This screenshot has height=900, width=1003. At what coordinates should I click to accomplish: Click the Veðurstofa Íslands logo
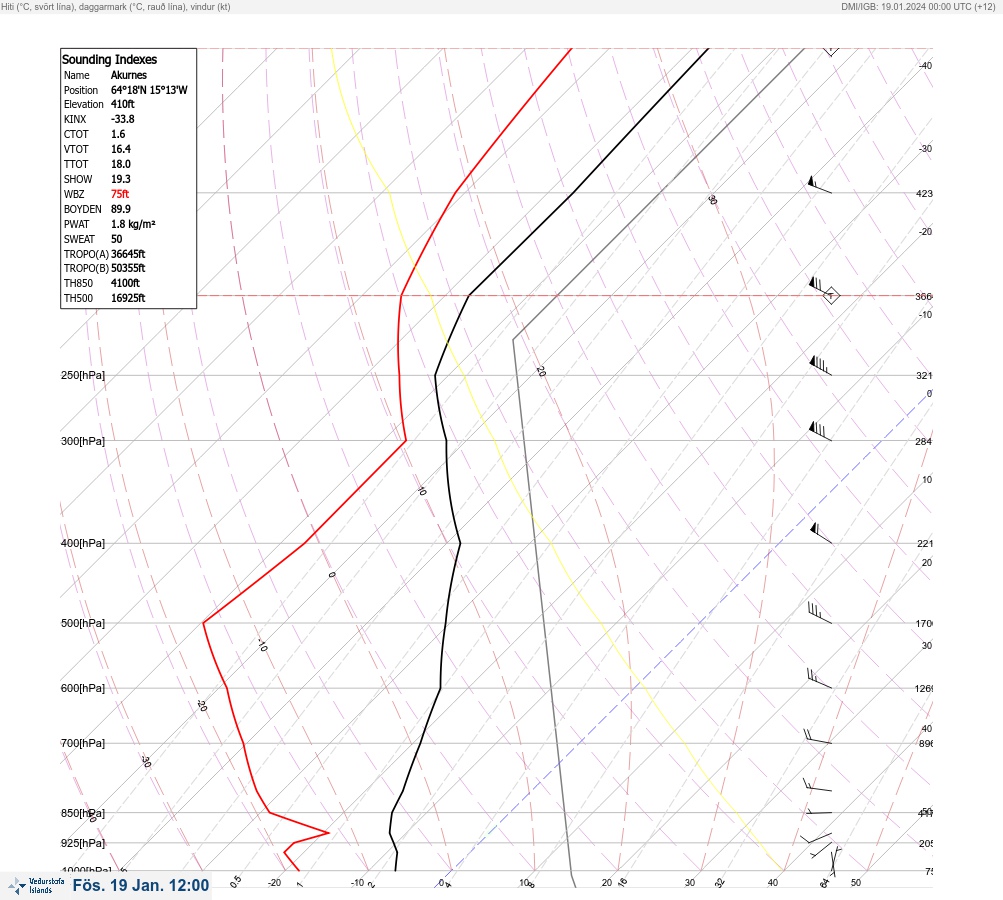(36, 885)
